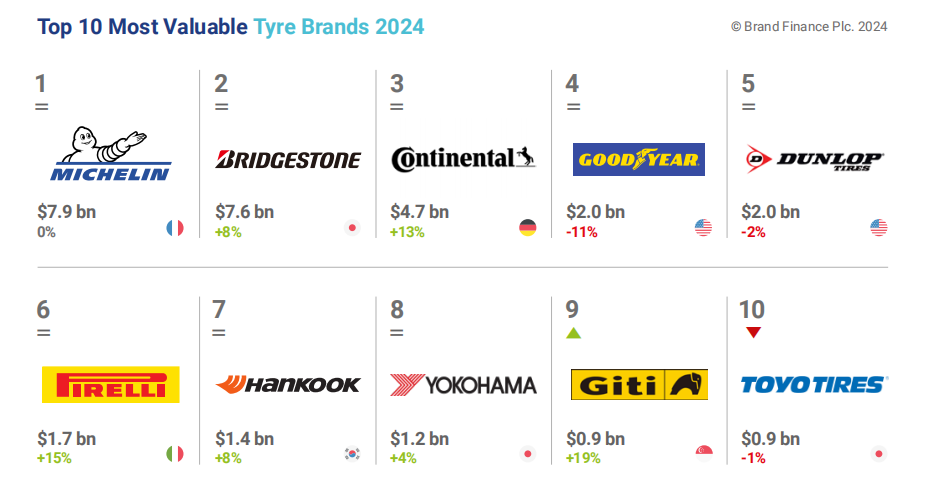
Task: Select the Continental brand logo
Action: pyautogui.click(x=463, y=159)
